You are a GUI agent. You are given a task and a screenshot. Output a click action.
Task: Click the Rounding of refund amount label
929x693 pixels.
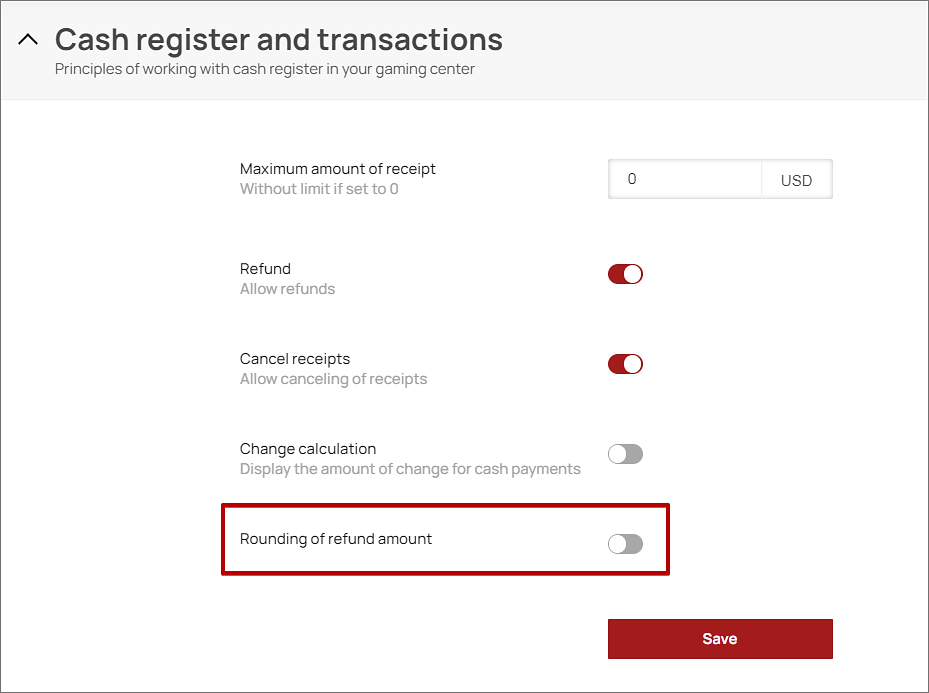(x=335, y=538)
